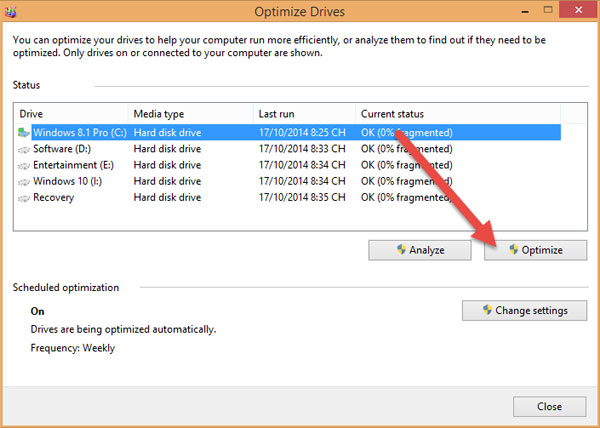Open Change settings for scheduled optimization

[524, 310]
